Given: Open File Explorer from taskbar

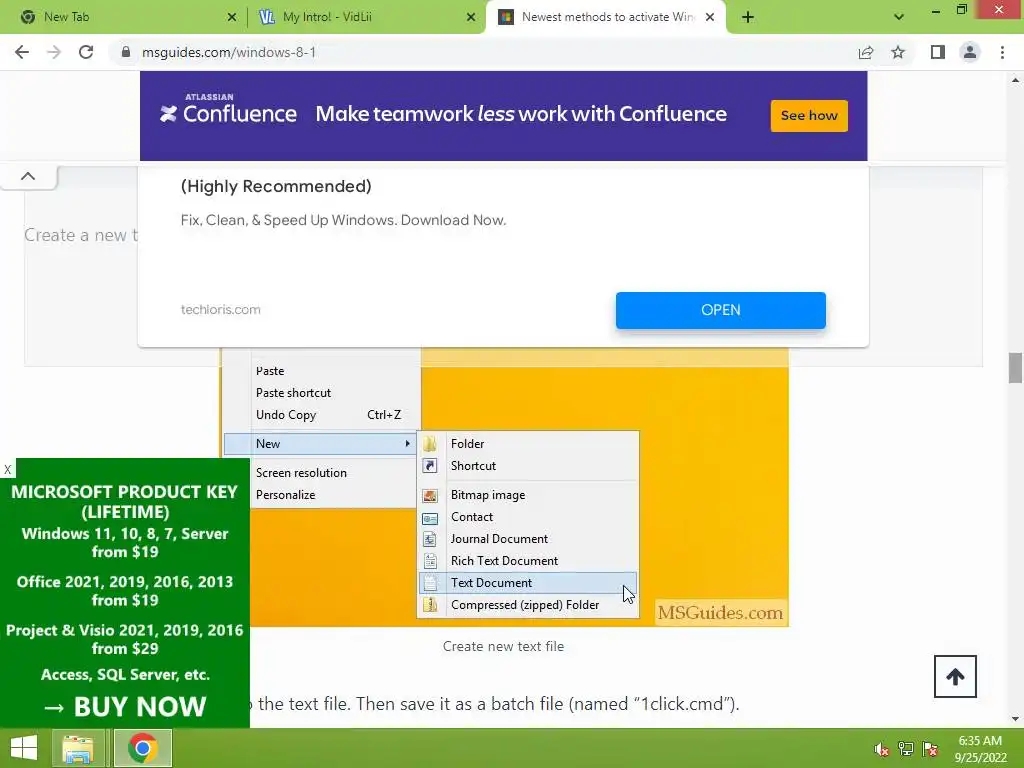Looking at the screenshot, I should (78, 748).
